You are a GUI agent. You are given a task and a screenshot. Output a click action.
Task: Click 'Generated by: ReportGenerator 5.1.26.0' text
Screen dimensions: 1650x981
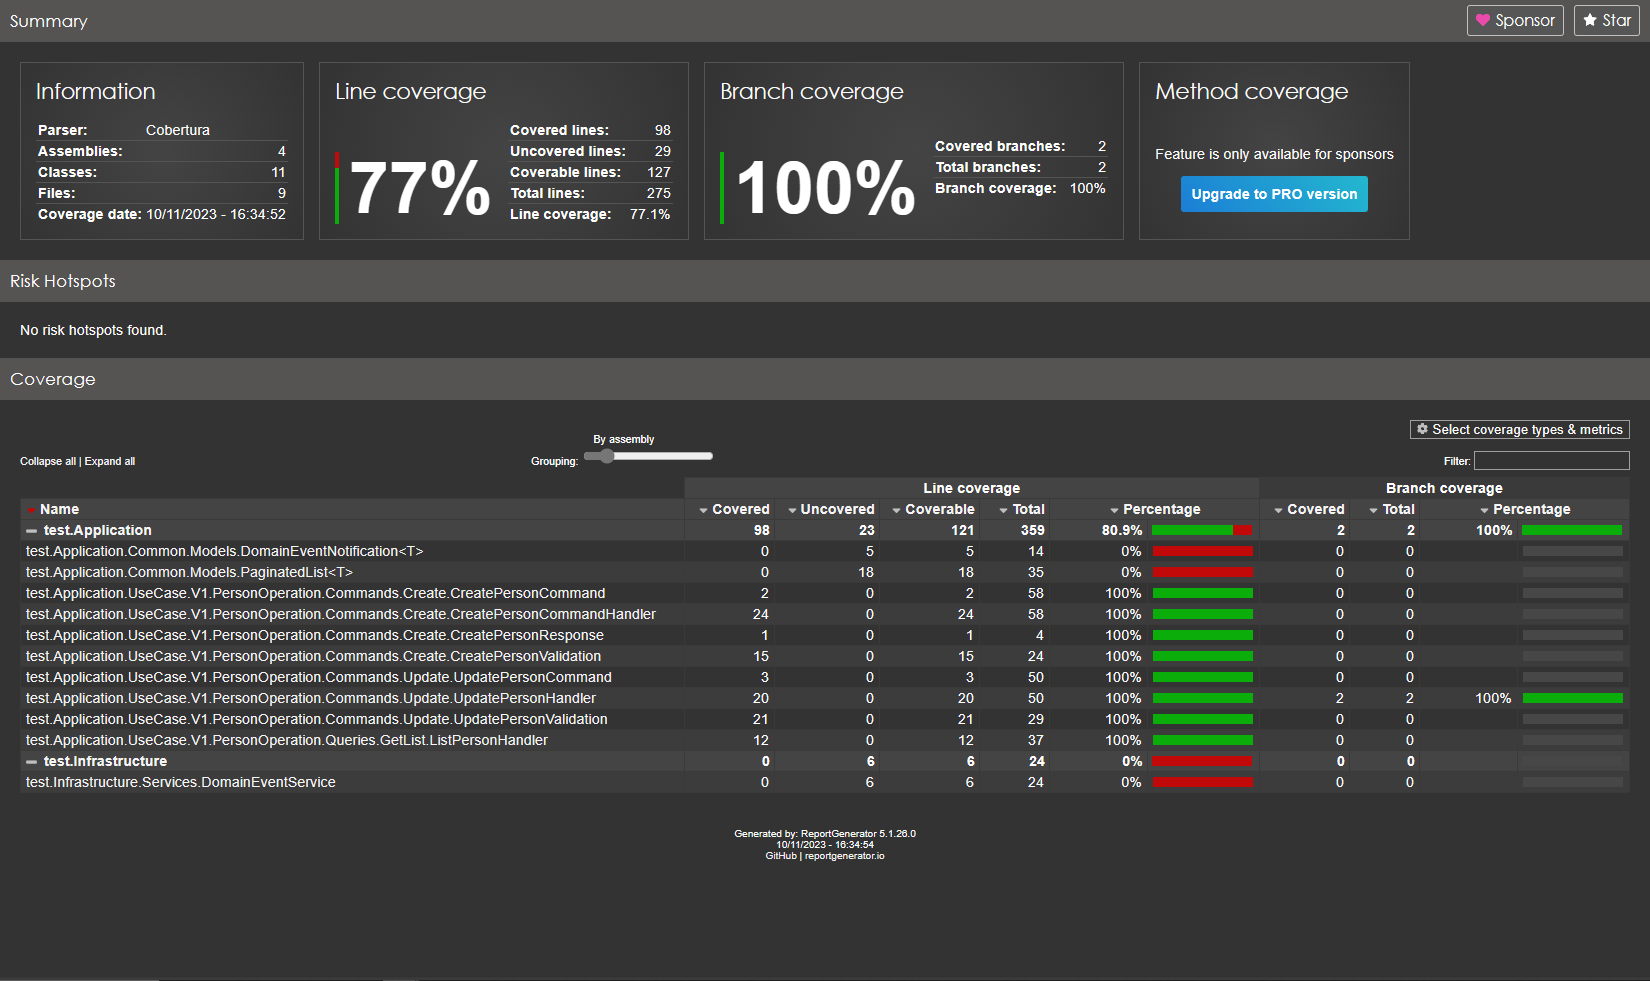825,834
